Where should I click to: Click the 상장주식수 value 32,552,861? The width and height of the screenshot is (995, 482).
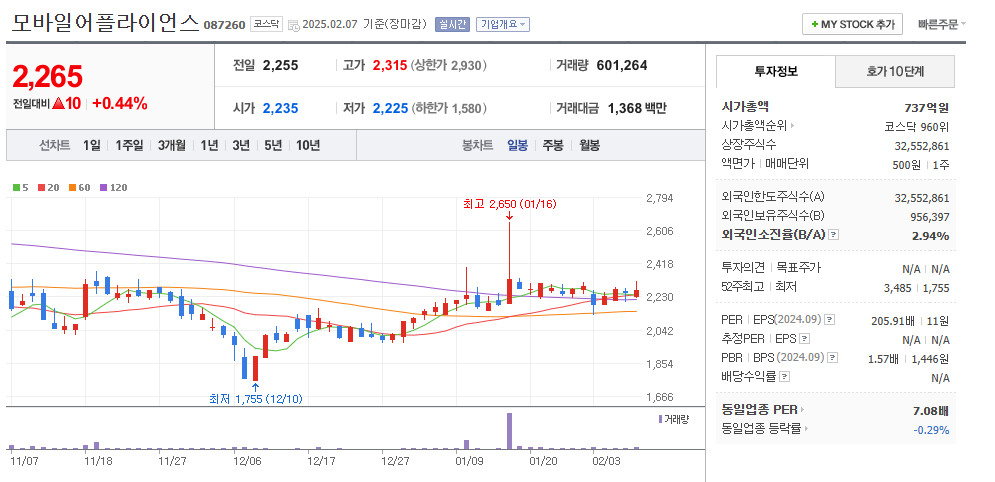pos(922,146)
